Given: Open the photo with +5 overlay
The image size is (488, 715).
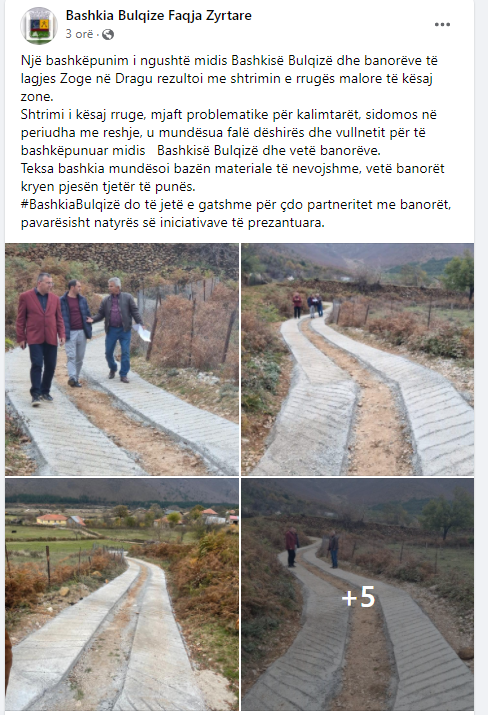Looking at the screenshot, I should coord(358,594).
